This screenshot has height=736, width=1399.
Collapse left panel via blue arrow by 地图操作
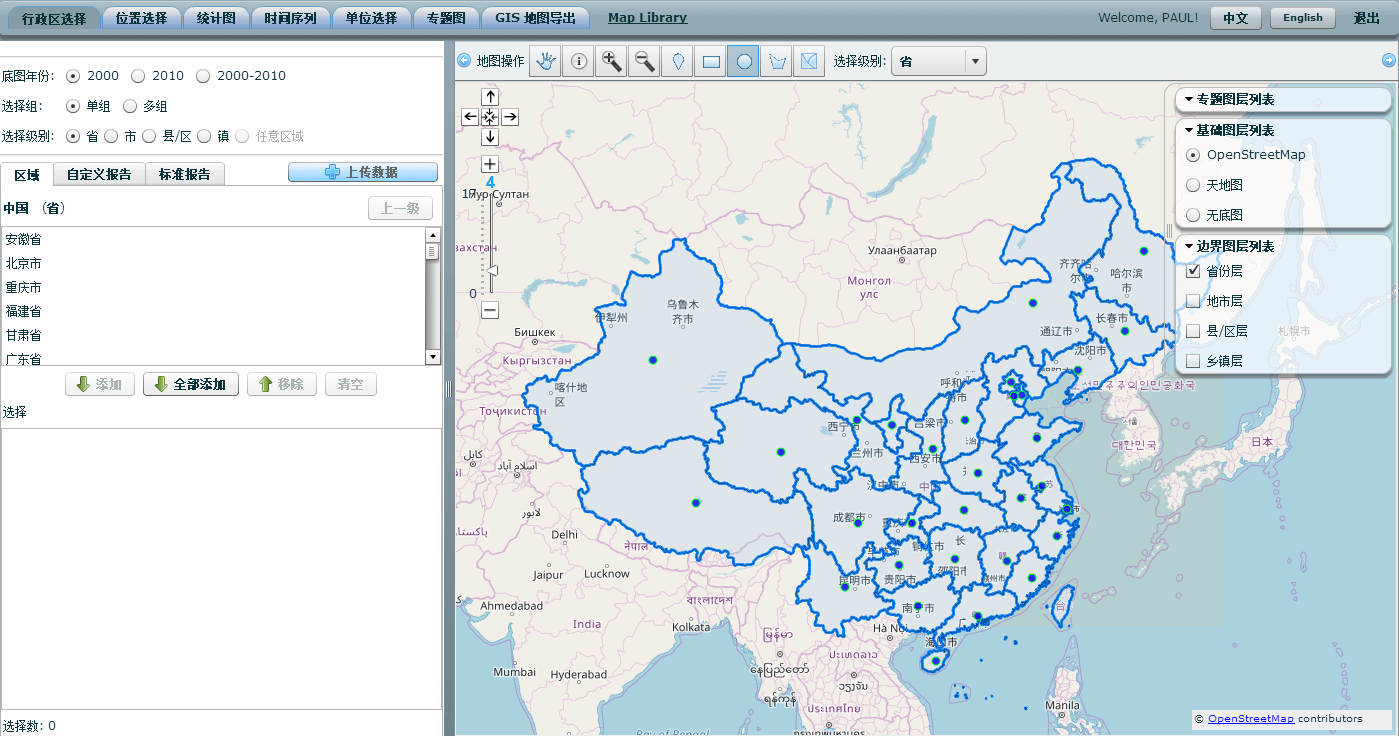[464, 61]
